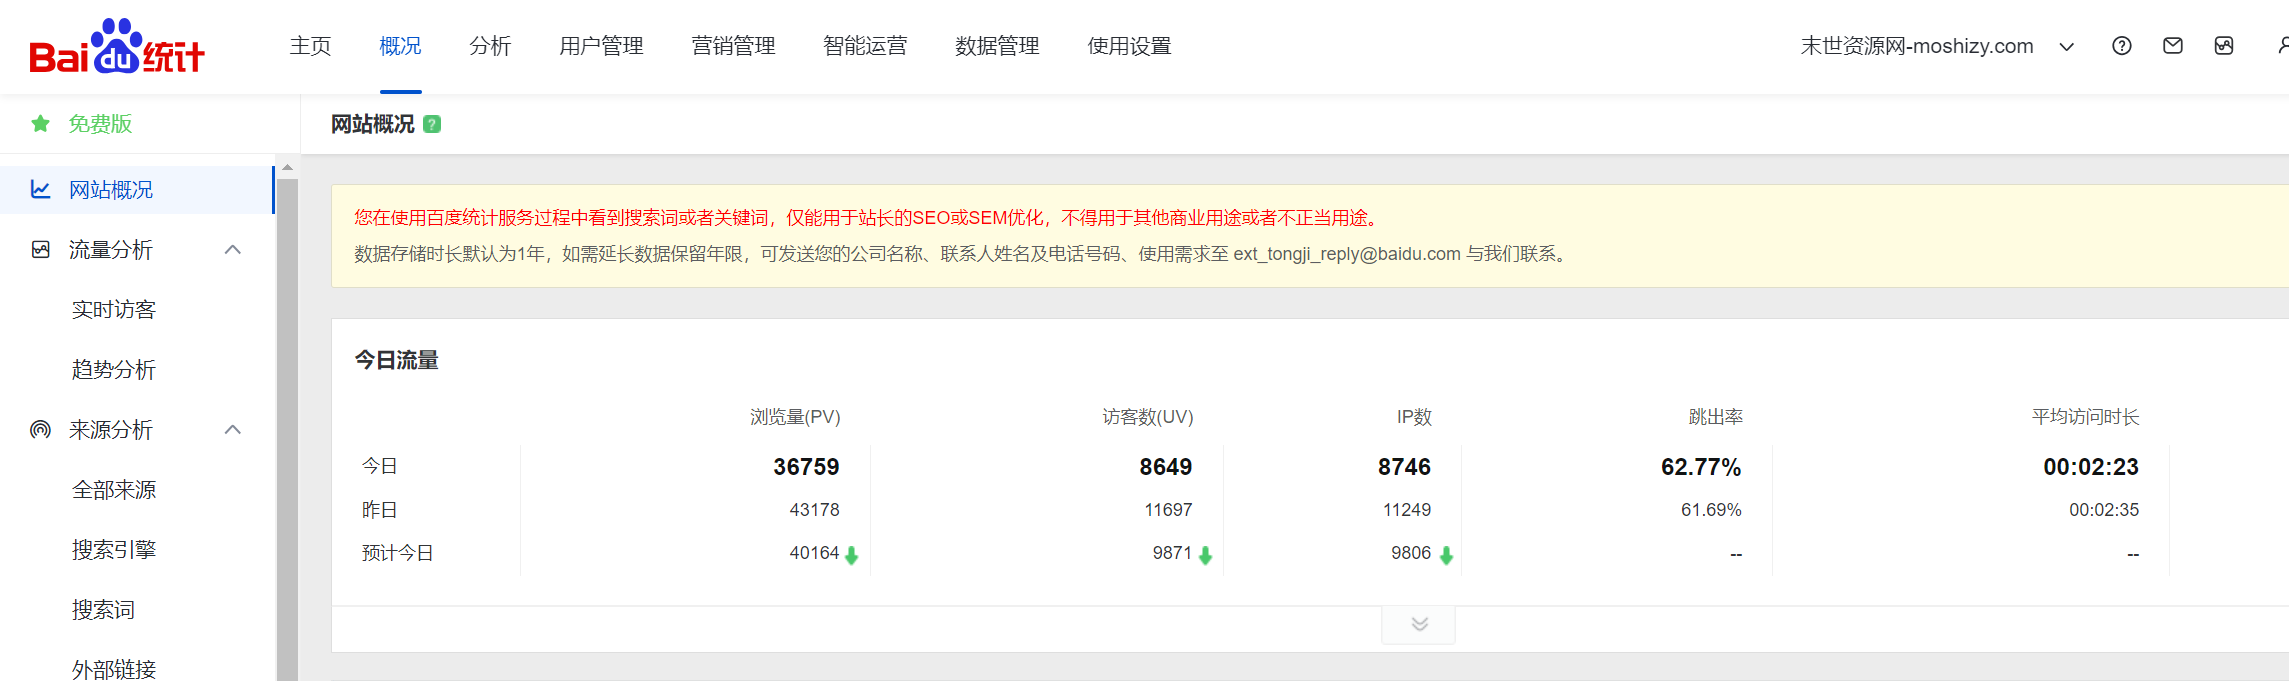Viewport: 2289px width, 681px height.
Task: Click the Baidu Tongji logo
Action: 116,47
